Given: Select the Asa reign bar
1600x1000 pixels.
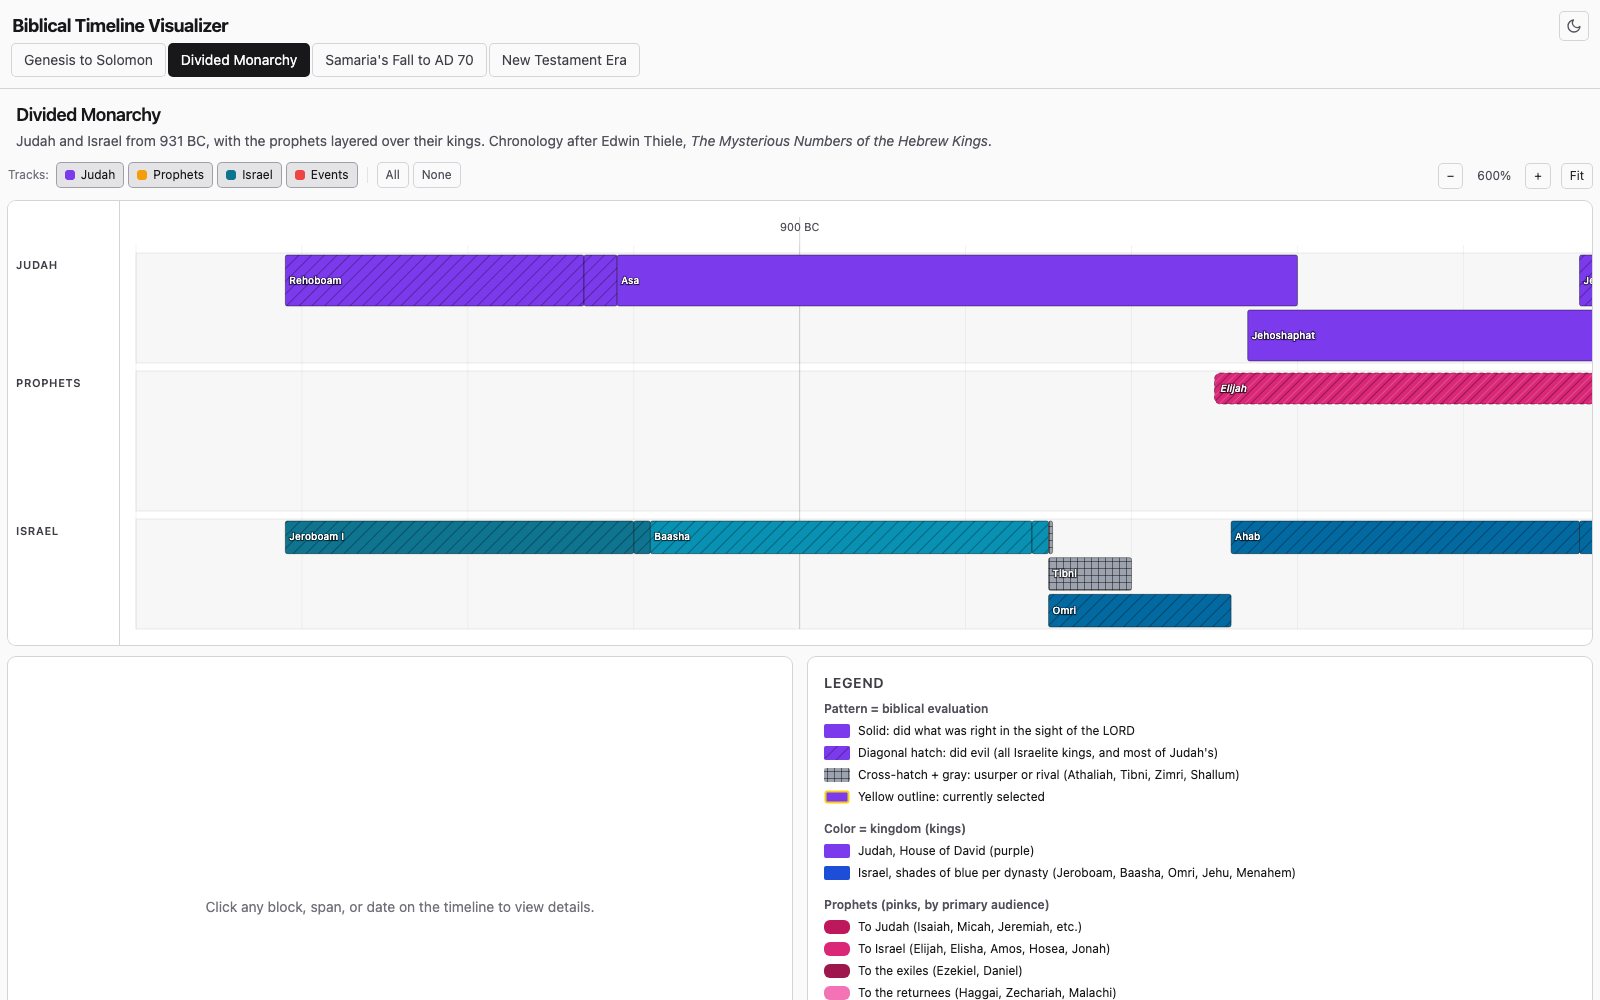Looking at the screenshot, I should click(957, 280).
